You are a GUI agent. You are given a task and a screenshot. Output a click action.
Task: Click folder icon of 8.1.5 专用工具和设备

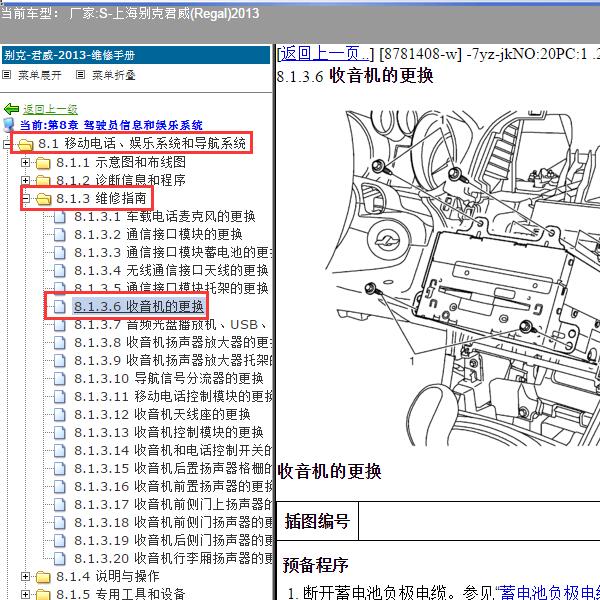(x=43, y=594)
